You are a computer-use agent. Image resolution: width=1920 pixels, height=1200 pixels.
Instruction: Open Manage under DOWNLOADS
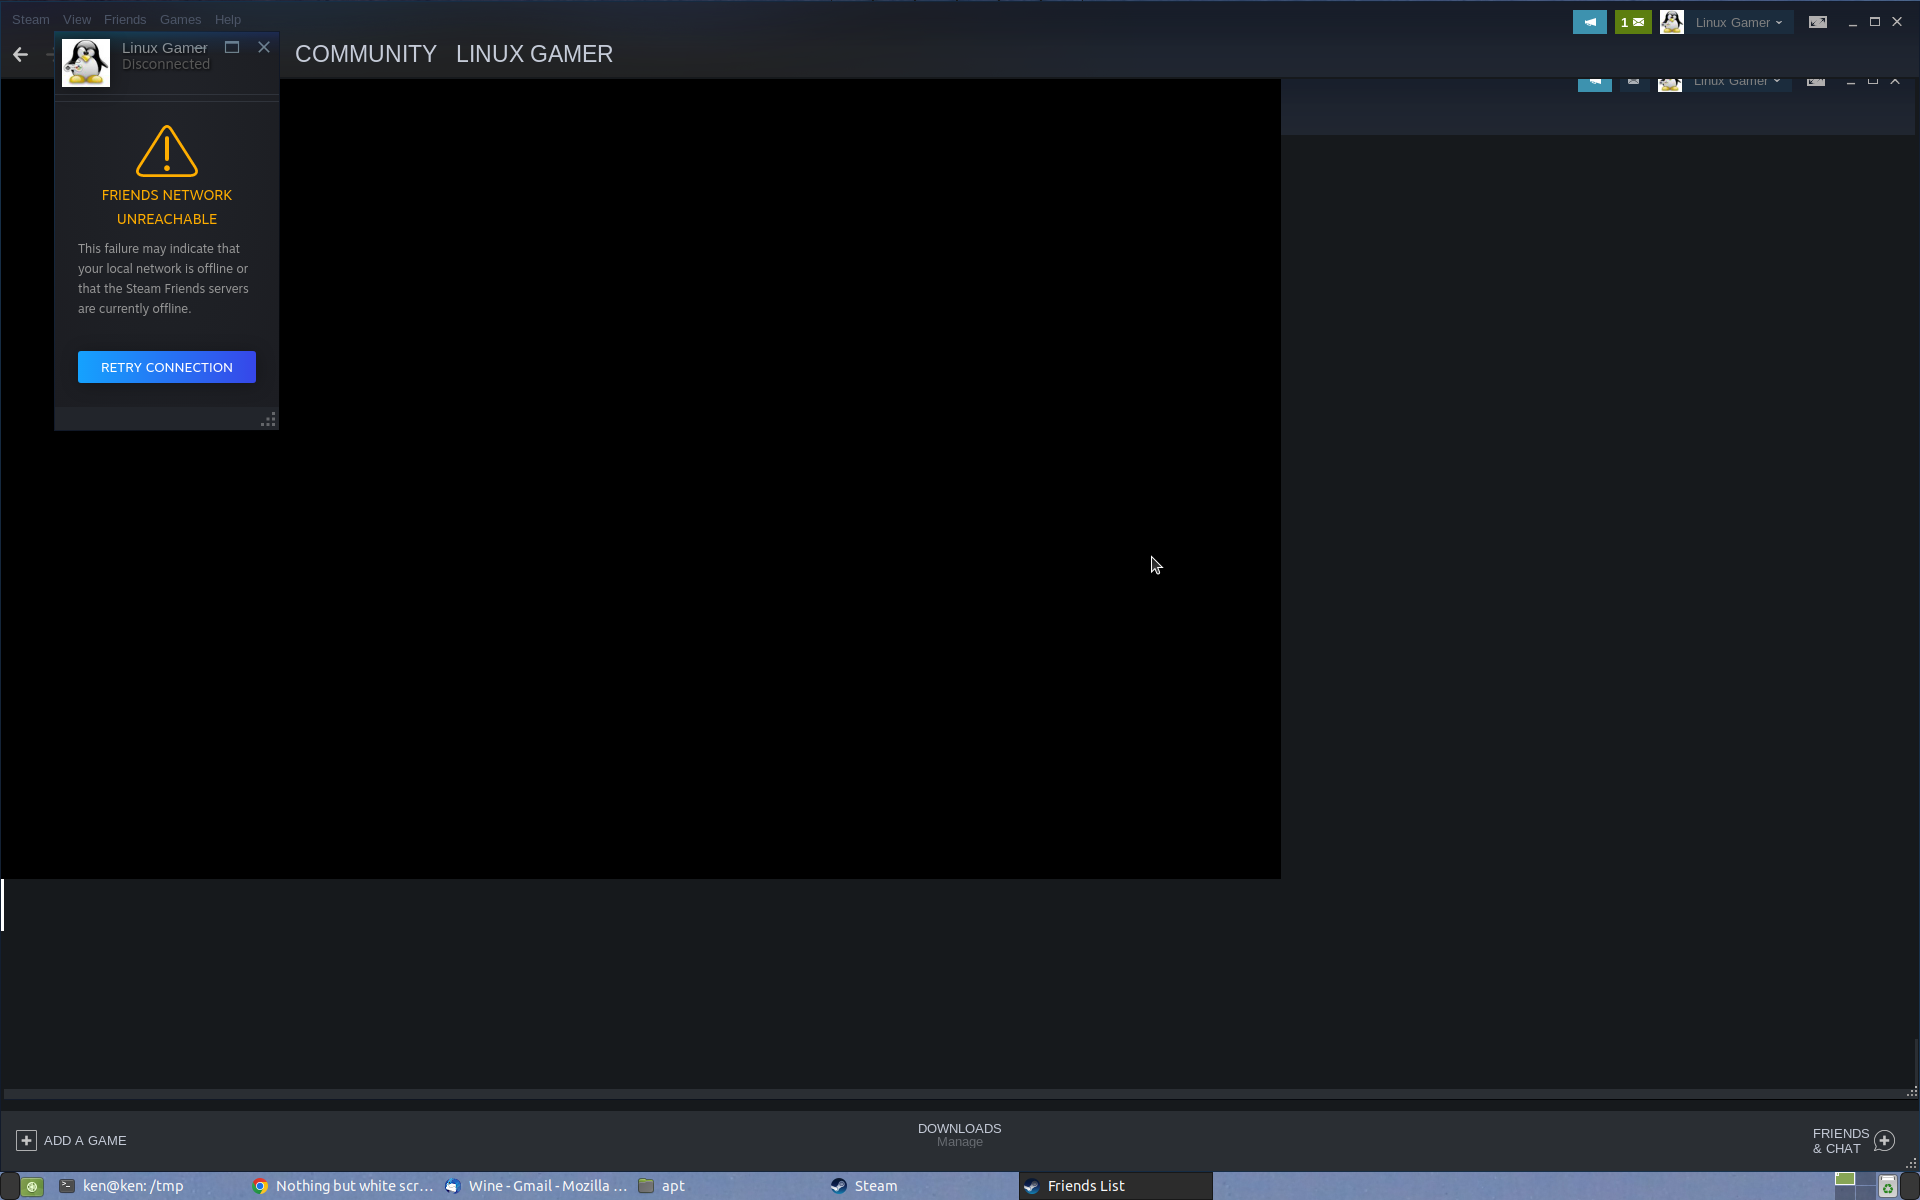pos(959,1141)
